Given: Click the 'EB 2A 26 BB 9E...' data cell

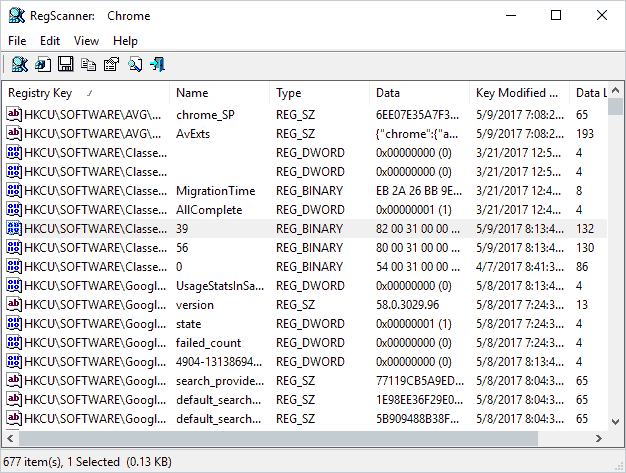Looking at the screenshot, I should click(x=419, y=191).
